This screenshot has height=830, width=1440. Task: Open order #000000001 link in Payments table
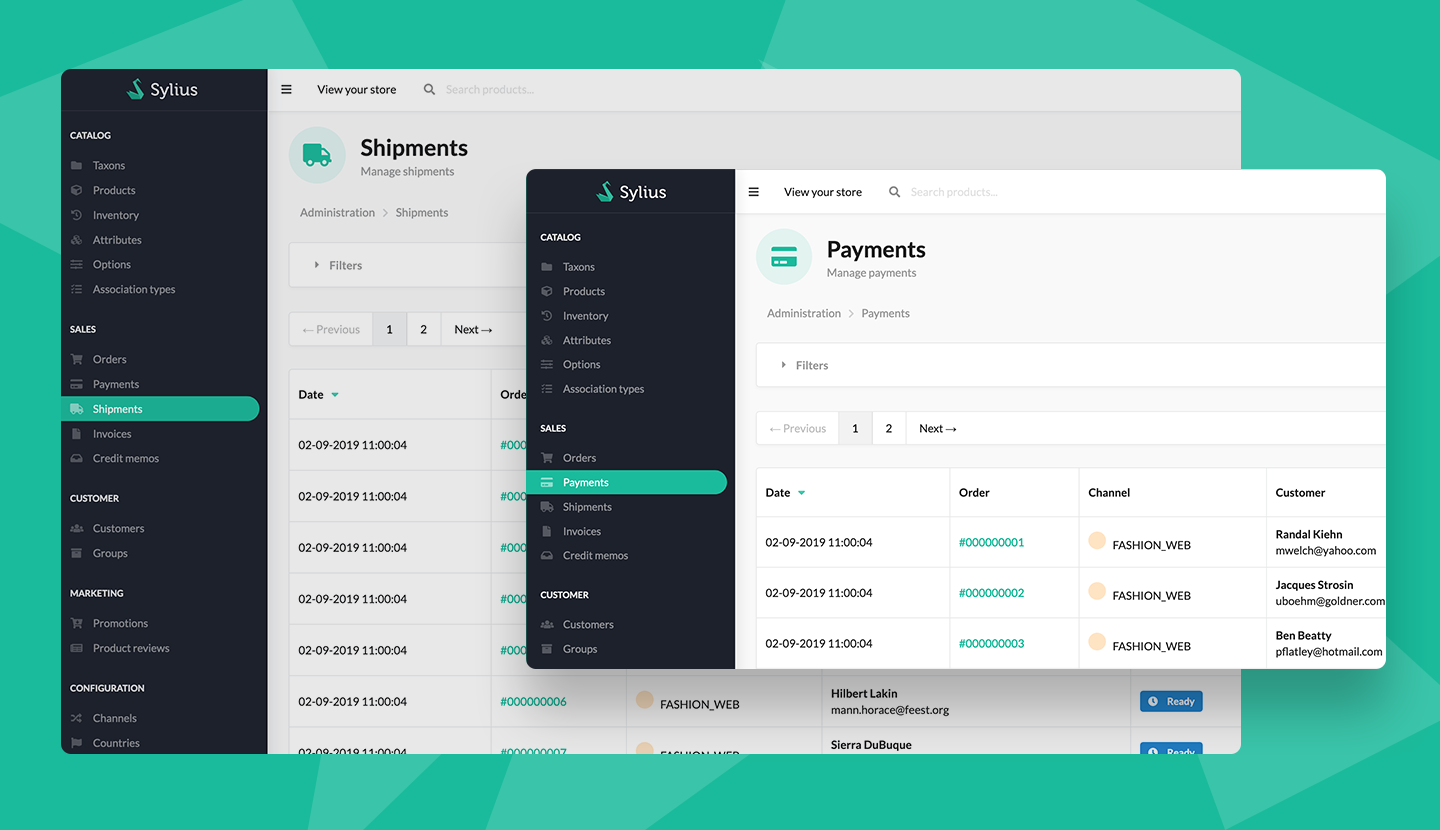(x=991, y=542)
